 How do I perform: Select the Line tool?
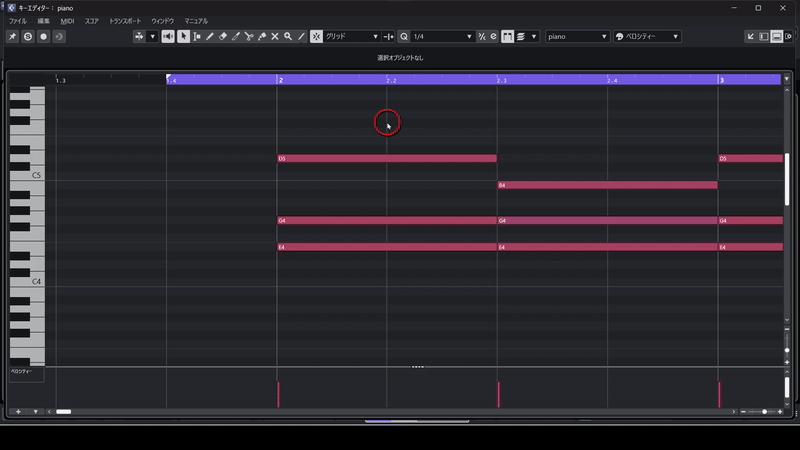click(x=301, y=36)
